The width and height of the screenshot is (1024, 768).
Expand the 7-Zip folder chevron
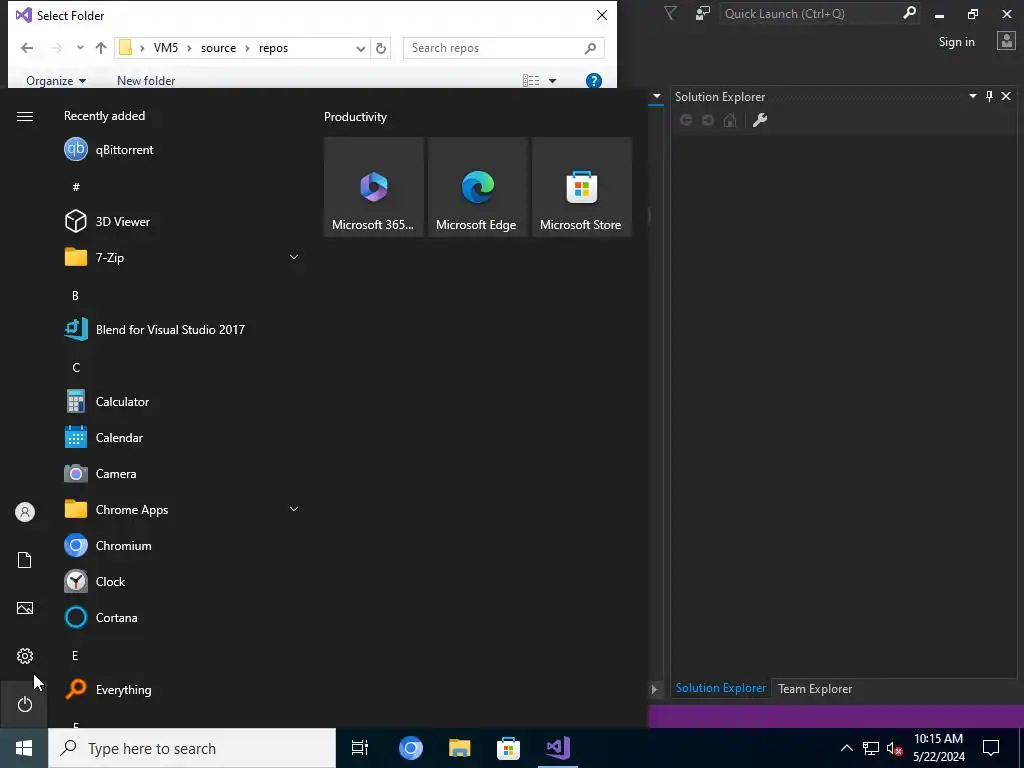[294, 257]
